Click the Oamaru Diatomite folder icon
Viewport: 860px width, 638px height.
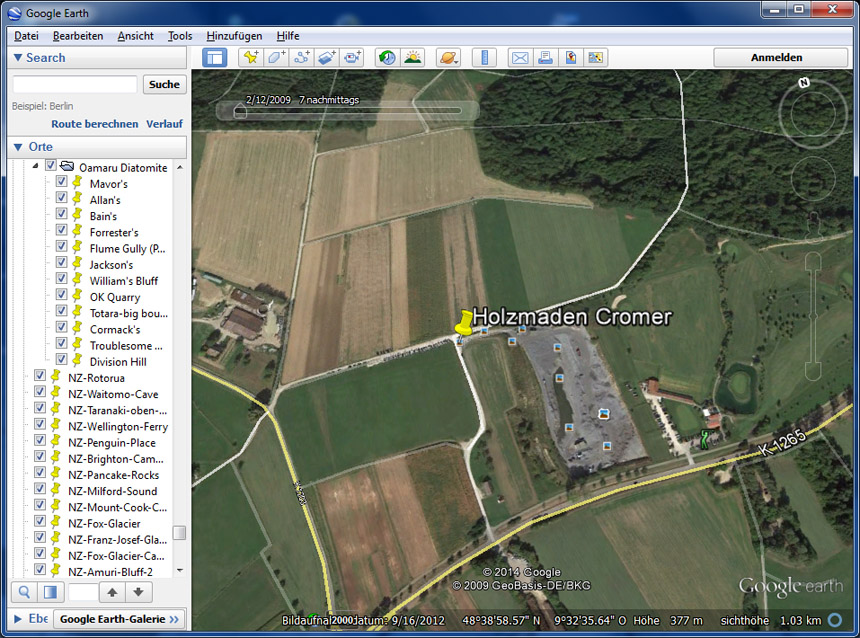point(67,166)
